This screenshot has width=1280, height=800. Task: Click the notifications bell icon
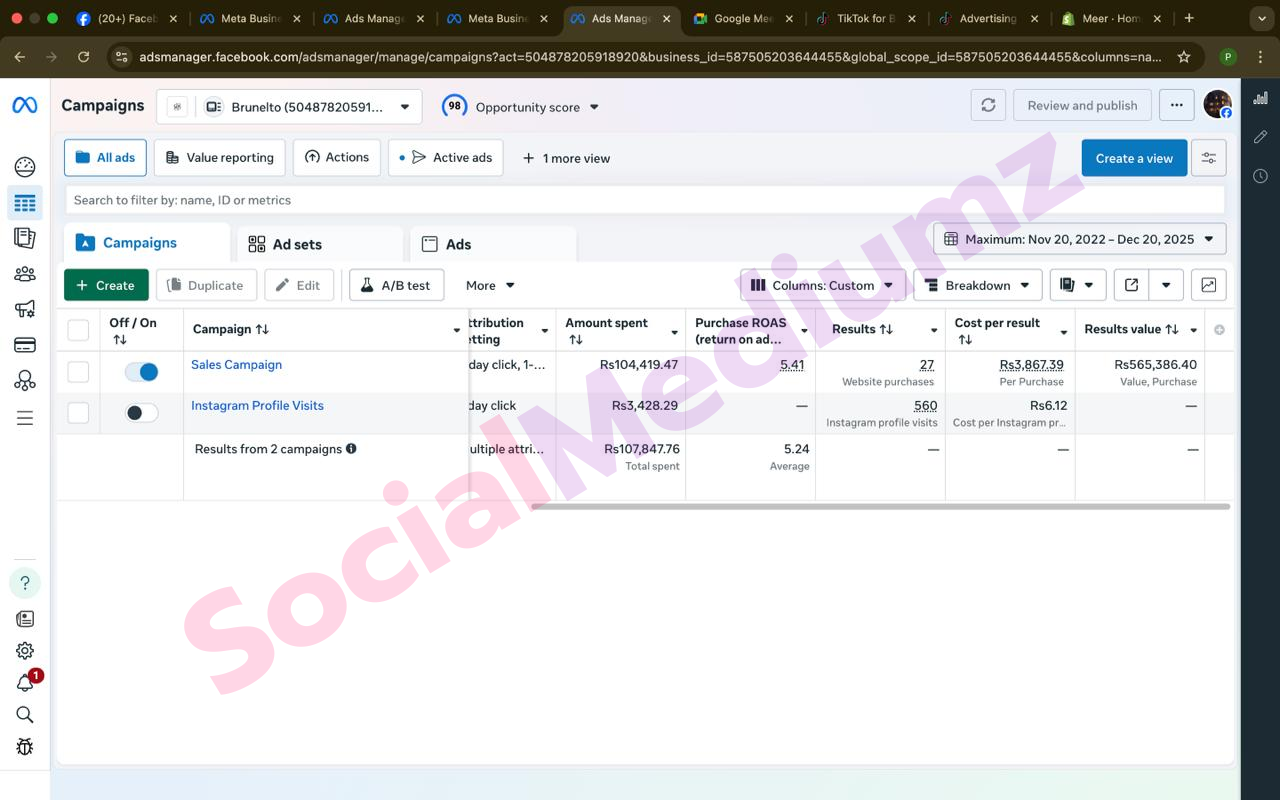click(x=25, y=683)
